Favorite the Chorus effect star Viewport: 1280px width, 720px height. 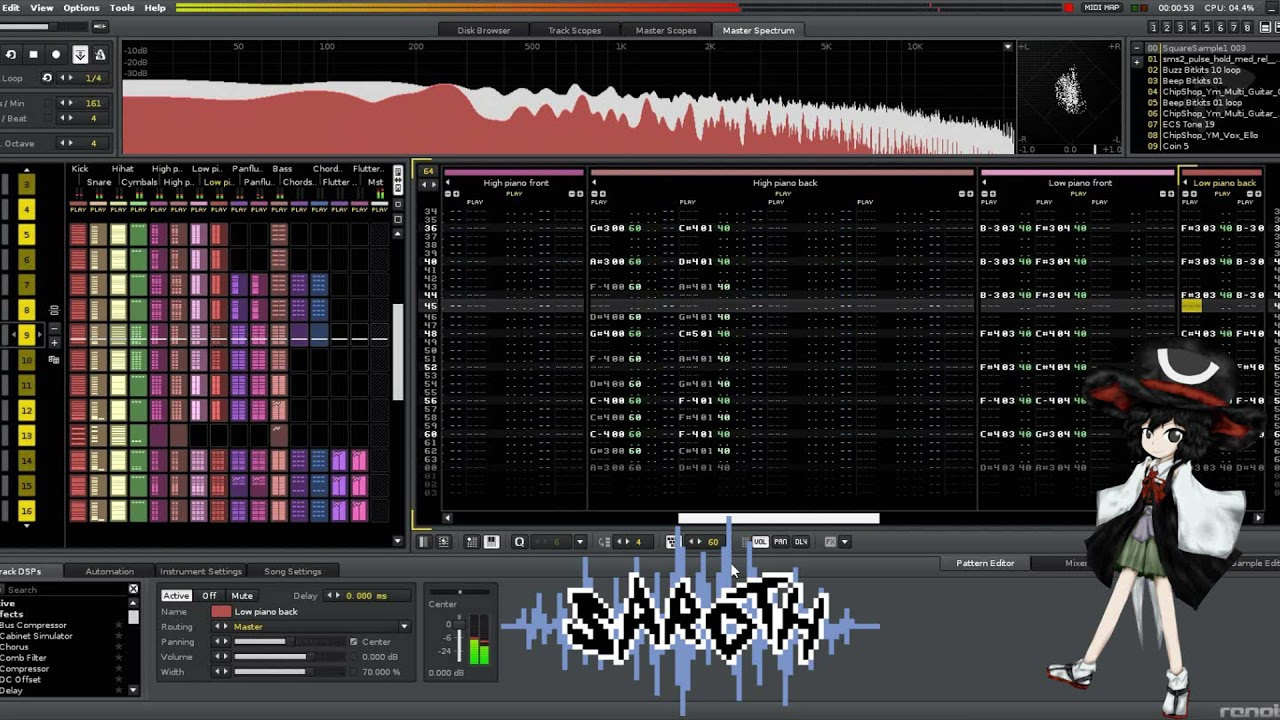(x=119, y=647)
